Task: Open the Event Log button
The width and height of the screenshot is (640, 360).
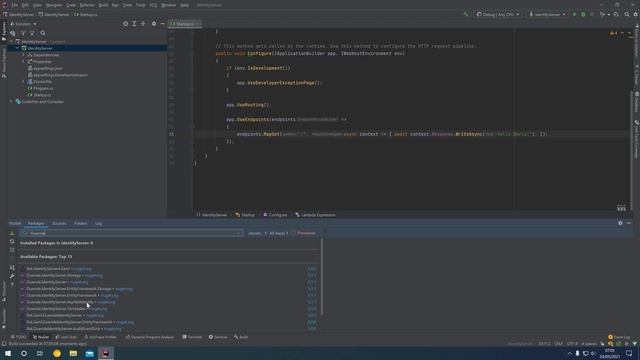Action: point(619,337)
